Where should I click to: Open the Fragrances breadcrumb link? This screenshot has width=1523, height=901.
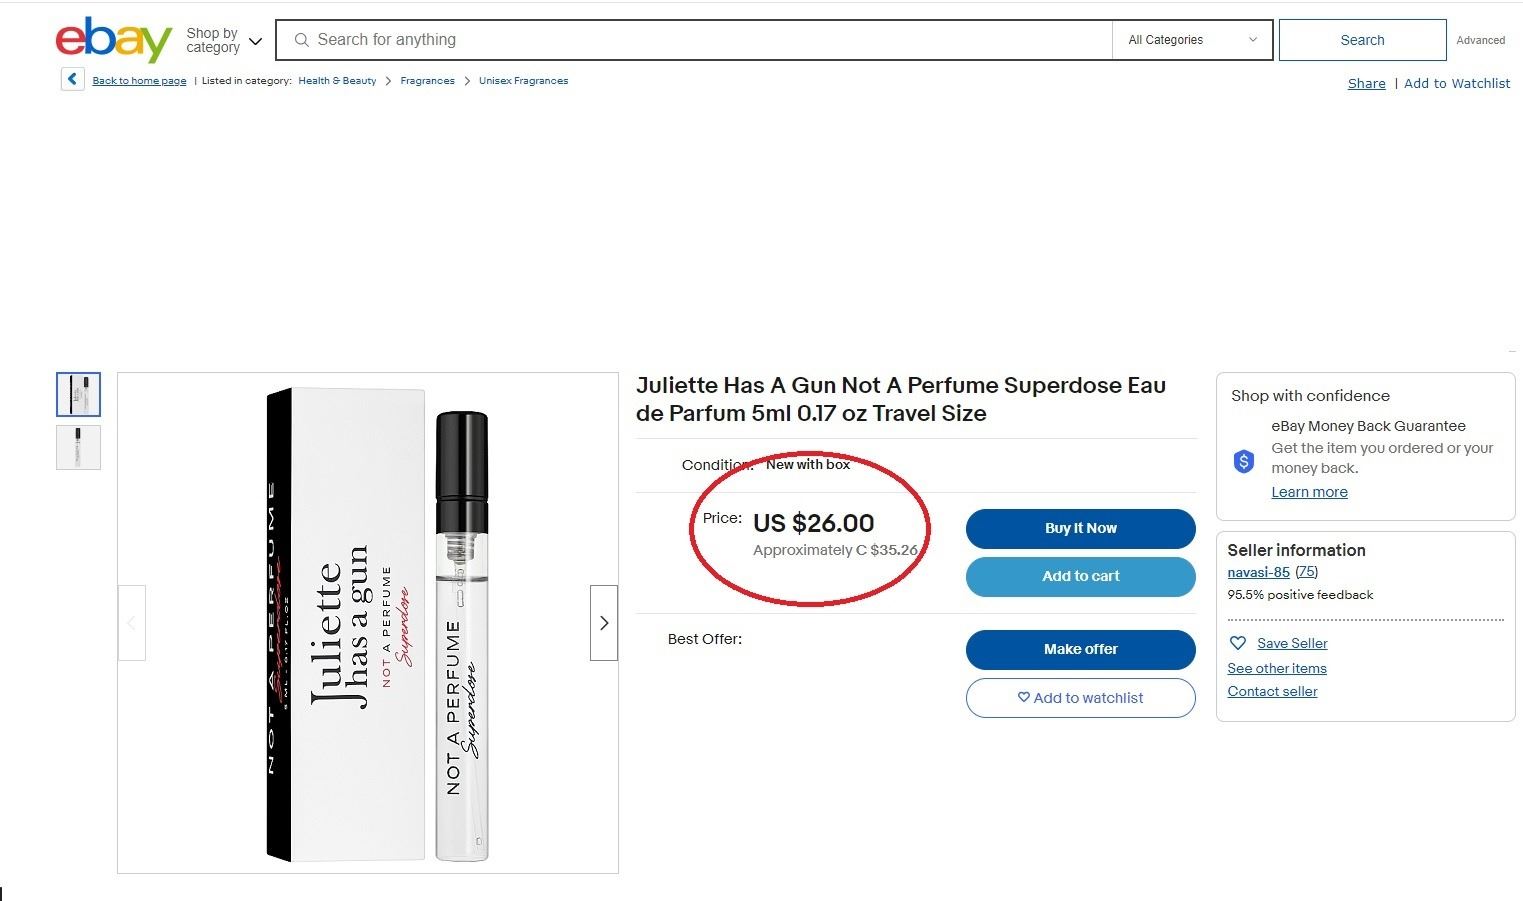coord(427,81)
